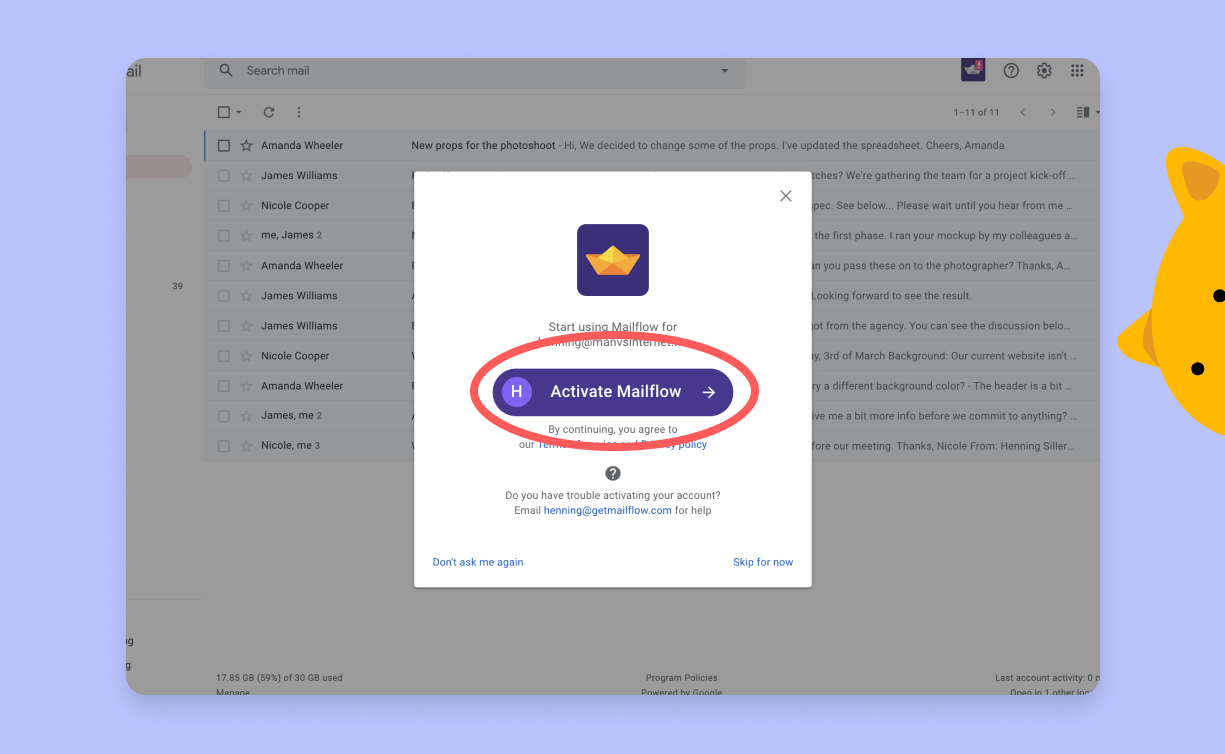
Task: Open the three-dot More menu in mail toolbar
Action: tap(298, 113)
